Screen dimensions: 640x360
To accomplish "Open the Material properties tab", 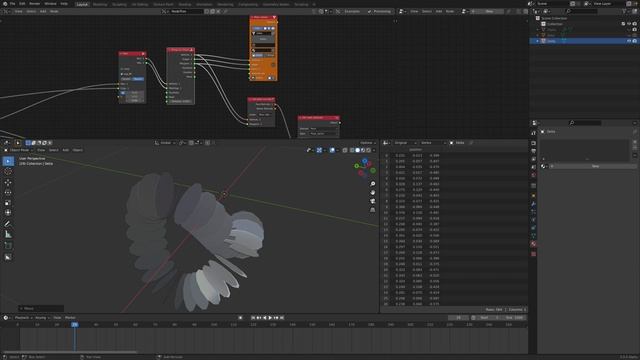I will [x=533, y=244].
